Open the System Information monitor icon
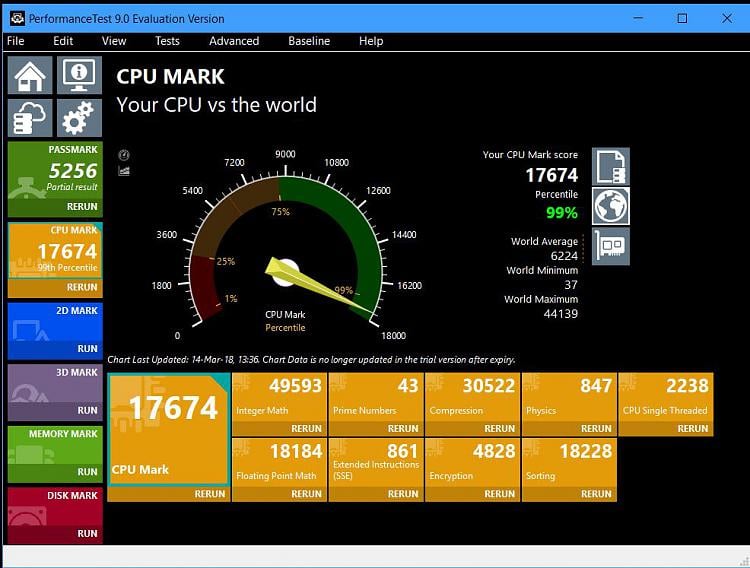Image resolution: width=750 pixels, height=568 pixels. tap(79, 75)
